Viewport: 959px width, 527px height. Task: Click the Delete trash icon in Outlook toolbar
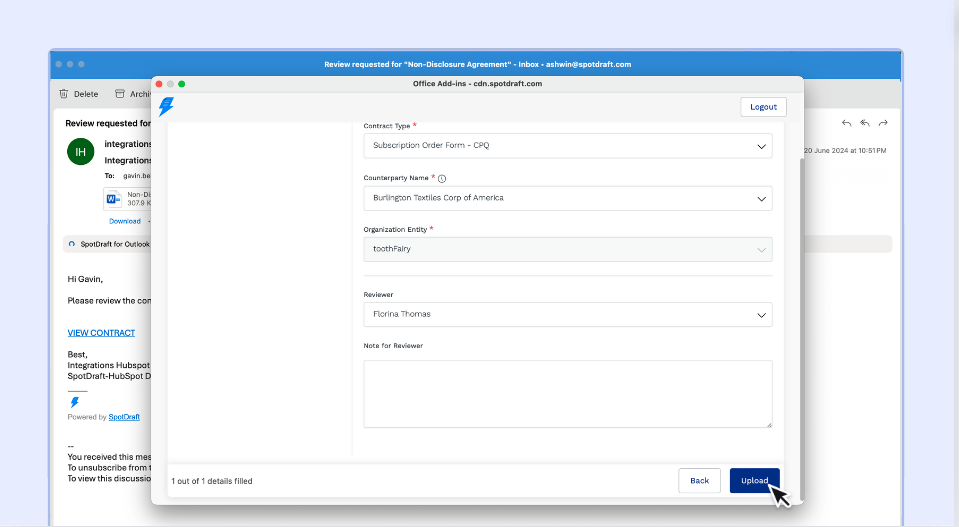(64, 94)
